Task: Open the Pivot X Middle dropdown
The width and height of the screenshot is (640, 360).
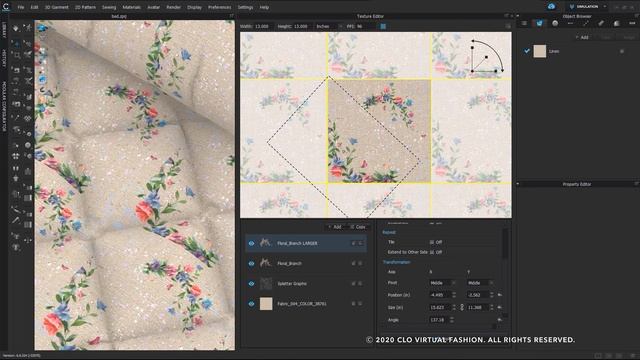Action: 442,282
